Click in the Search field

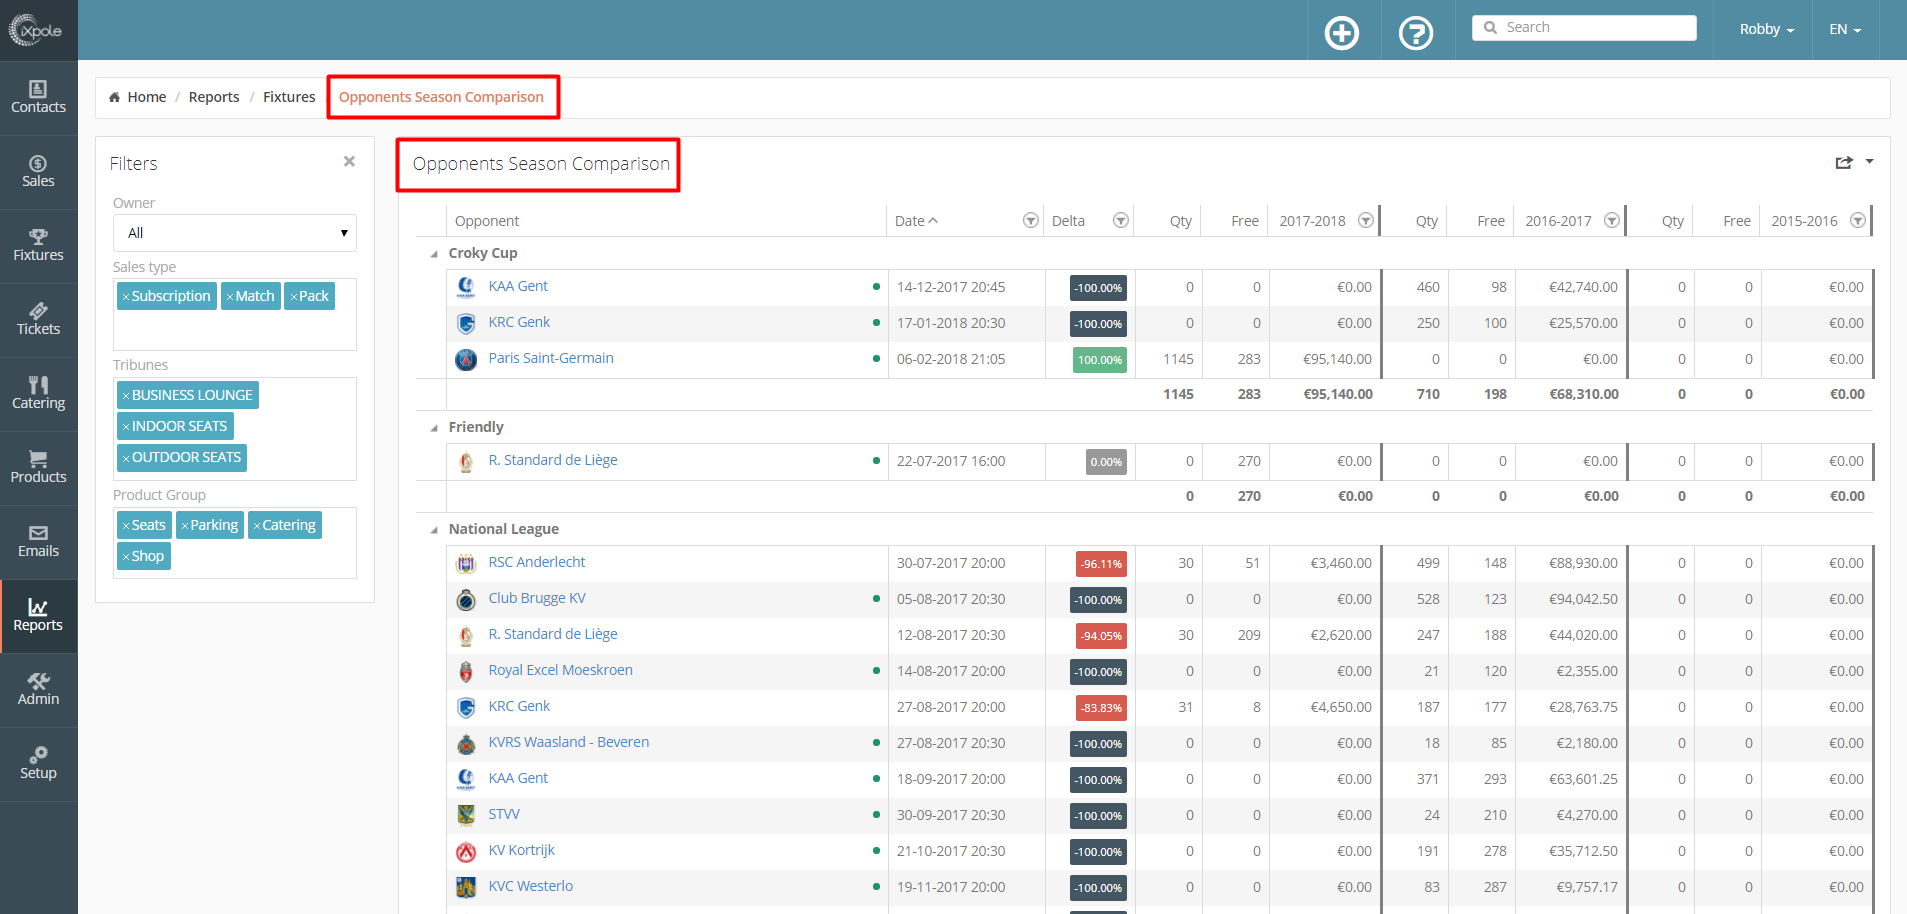tap(1584, 28)
